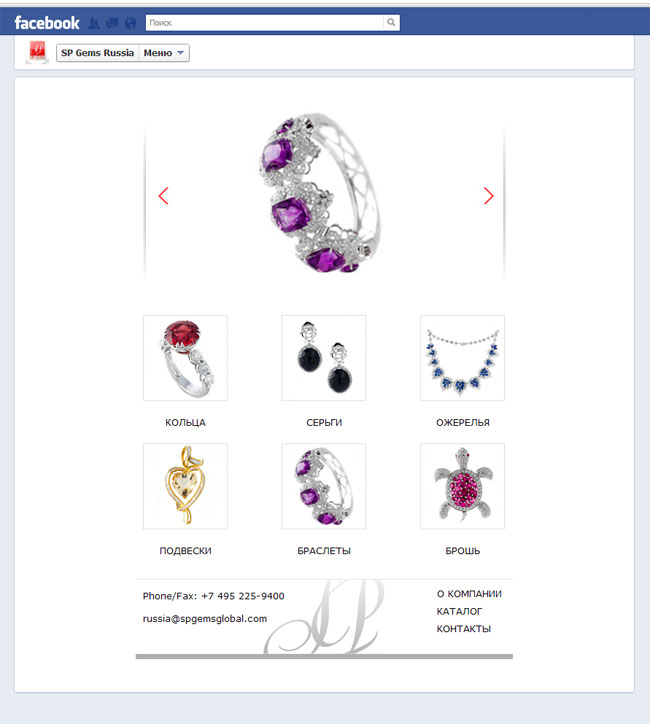Viewport: 650px width, 724px height.
Task: Open the ОЖЕРЕЛЬЯ necklace thumbnail
Action: pos(462,358)
